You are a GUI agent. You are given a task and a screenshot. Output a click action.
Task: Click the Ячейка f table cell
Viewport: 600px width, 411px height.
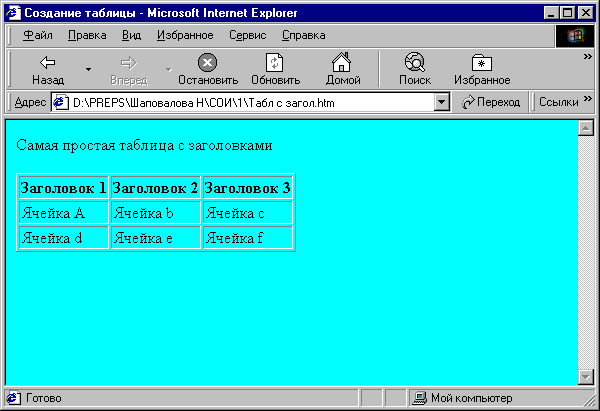(x=248, y=238)
